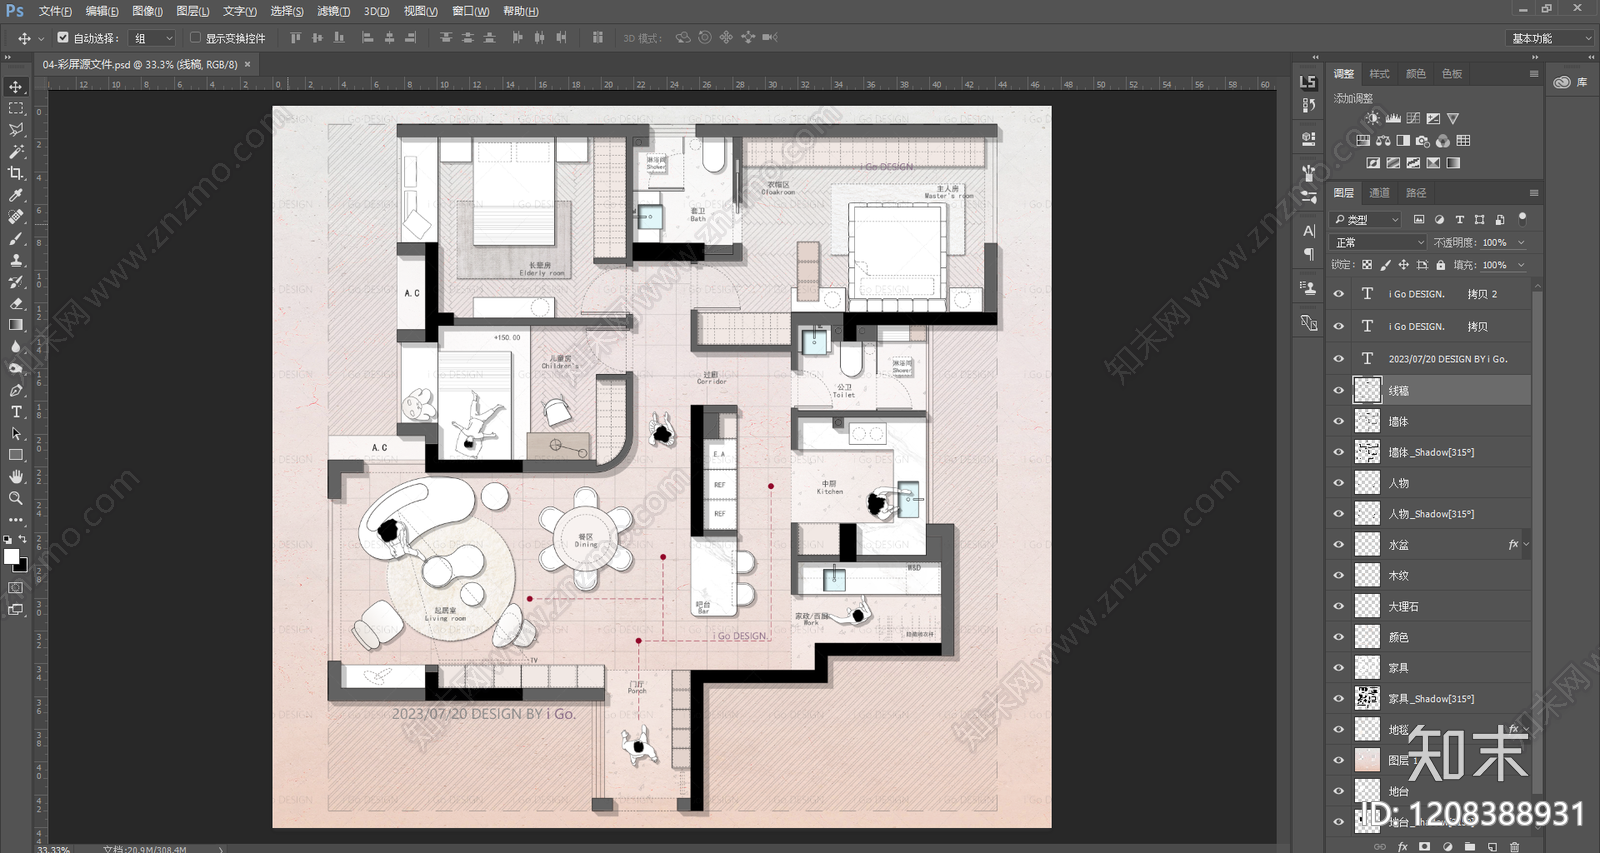Select the Crop tool
Image resolution: width=1600 pixels, height=853 pixels.
click(16, 173)
